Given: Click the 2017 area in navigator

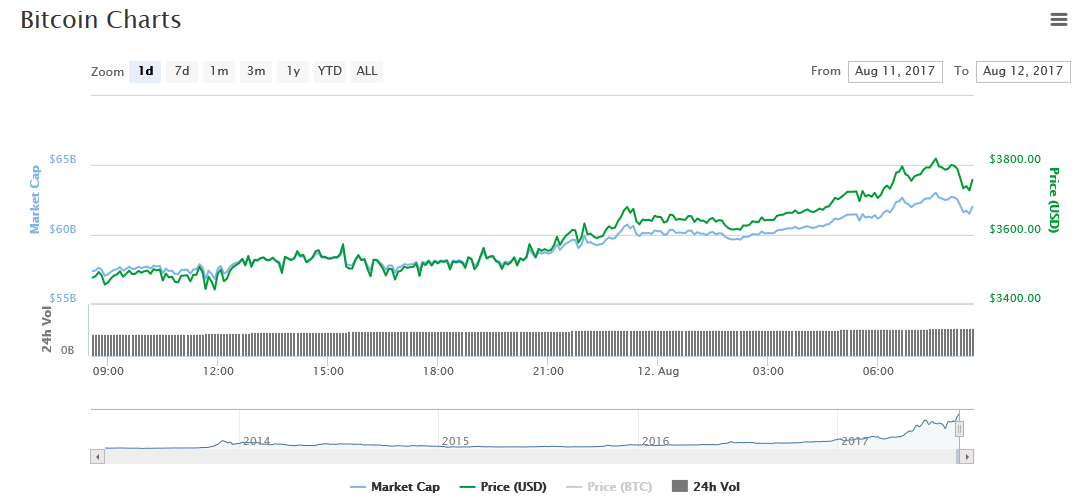Looking at the screenshot, I should [x=855, y=441].
